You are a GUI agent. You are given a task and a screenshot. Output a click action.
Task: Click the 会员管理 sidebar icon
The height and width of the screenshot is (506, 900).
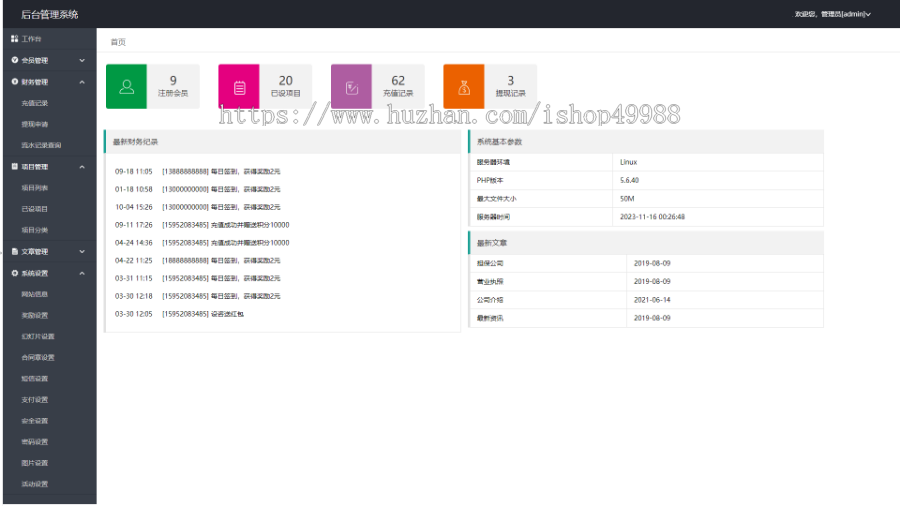click(14, 60)
